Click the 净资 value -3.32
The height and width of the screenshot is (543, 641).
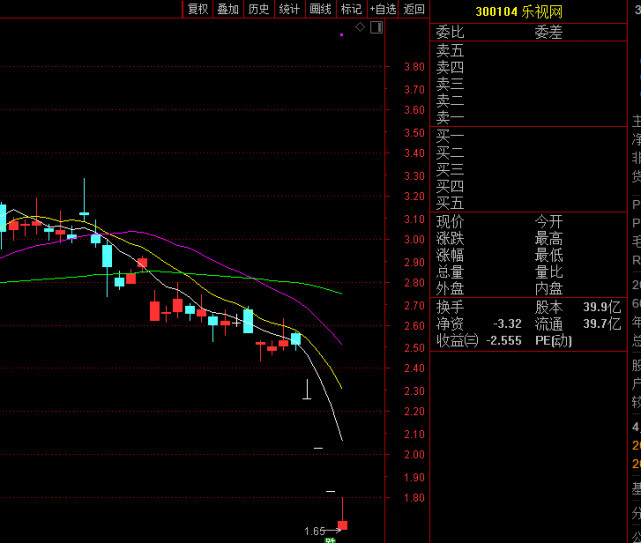[x=507, y=324]
